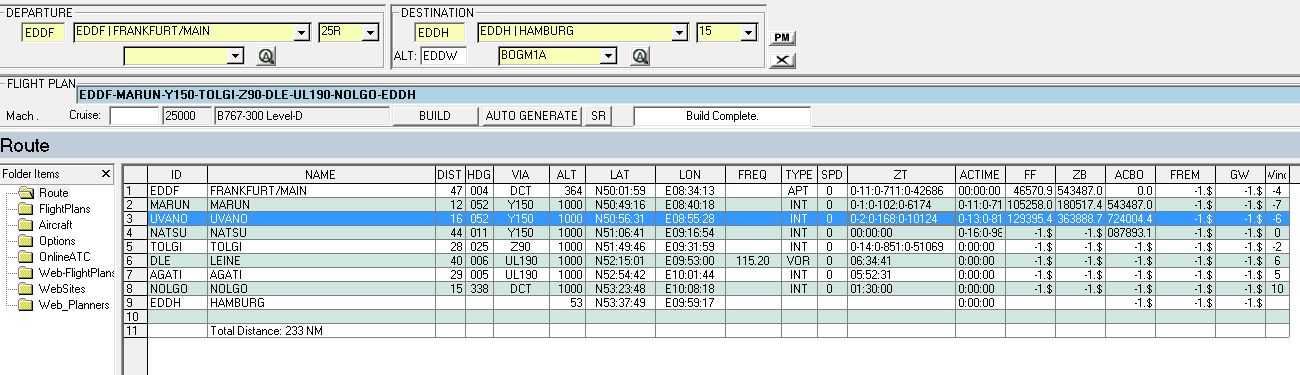Click the VIA column header
The width and height of the screenshot is (1300, 375).
(519, 174)
